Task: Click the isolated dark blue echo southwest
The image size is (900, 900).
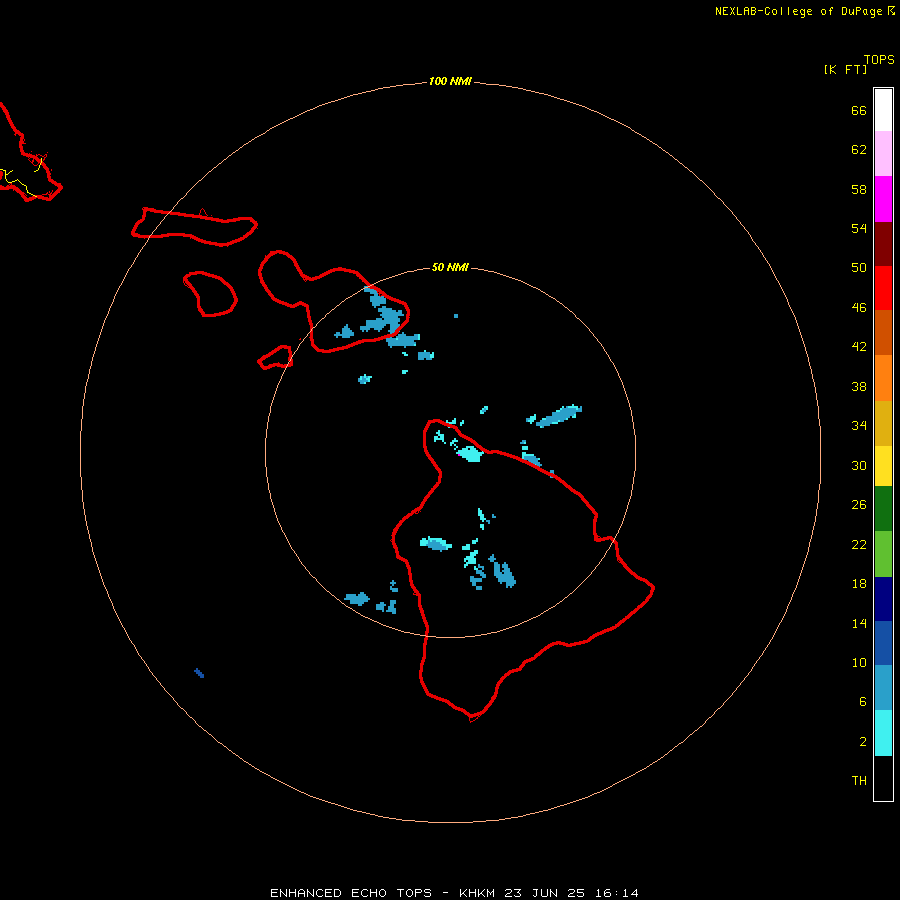Action: 199,673
